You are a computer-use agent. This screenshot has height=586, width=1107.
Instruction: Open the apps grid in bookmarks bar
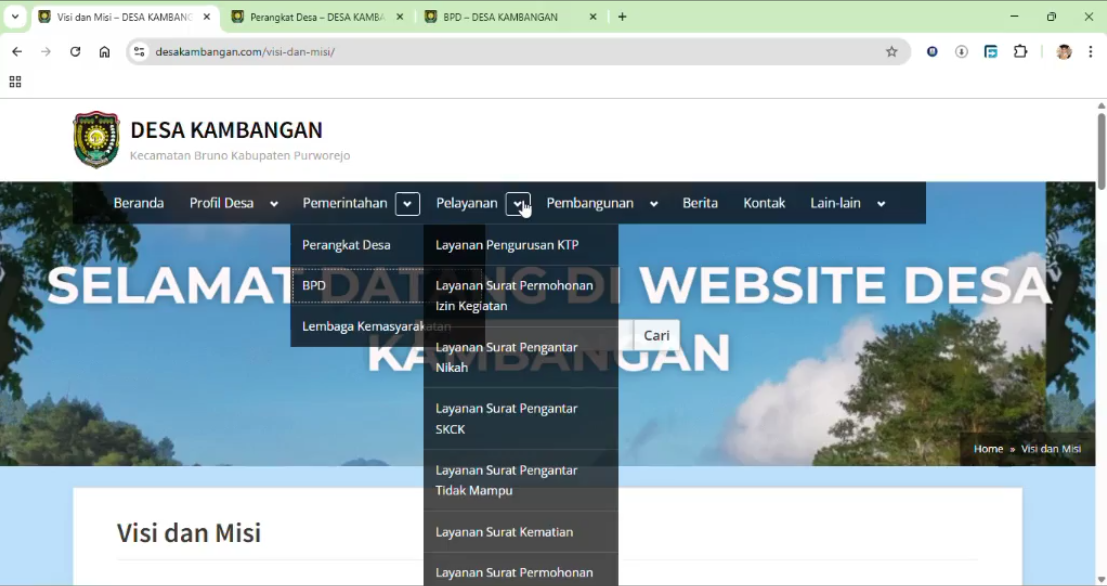(x=15, y=82)
